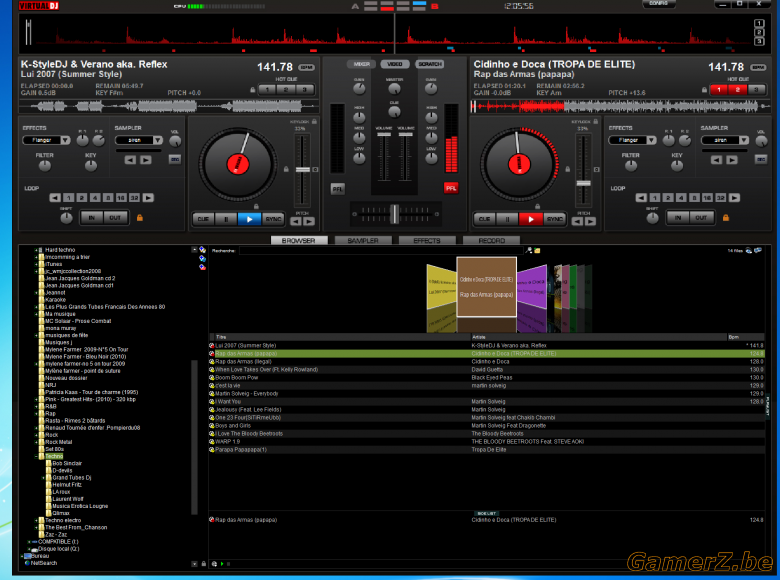This screenshot has height=580, width=780.
Task: Select next sample on right deck sampler
Action: click(x=731, y=160)
